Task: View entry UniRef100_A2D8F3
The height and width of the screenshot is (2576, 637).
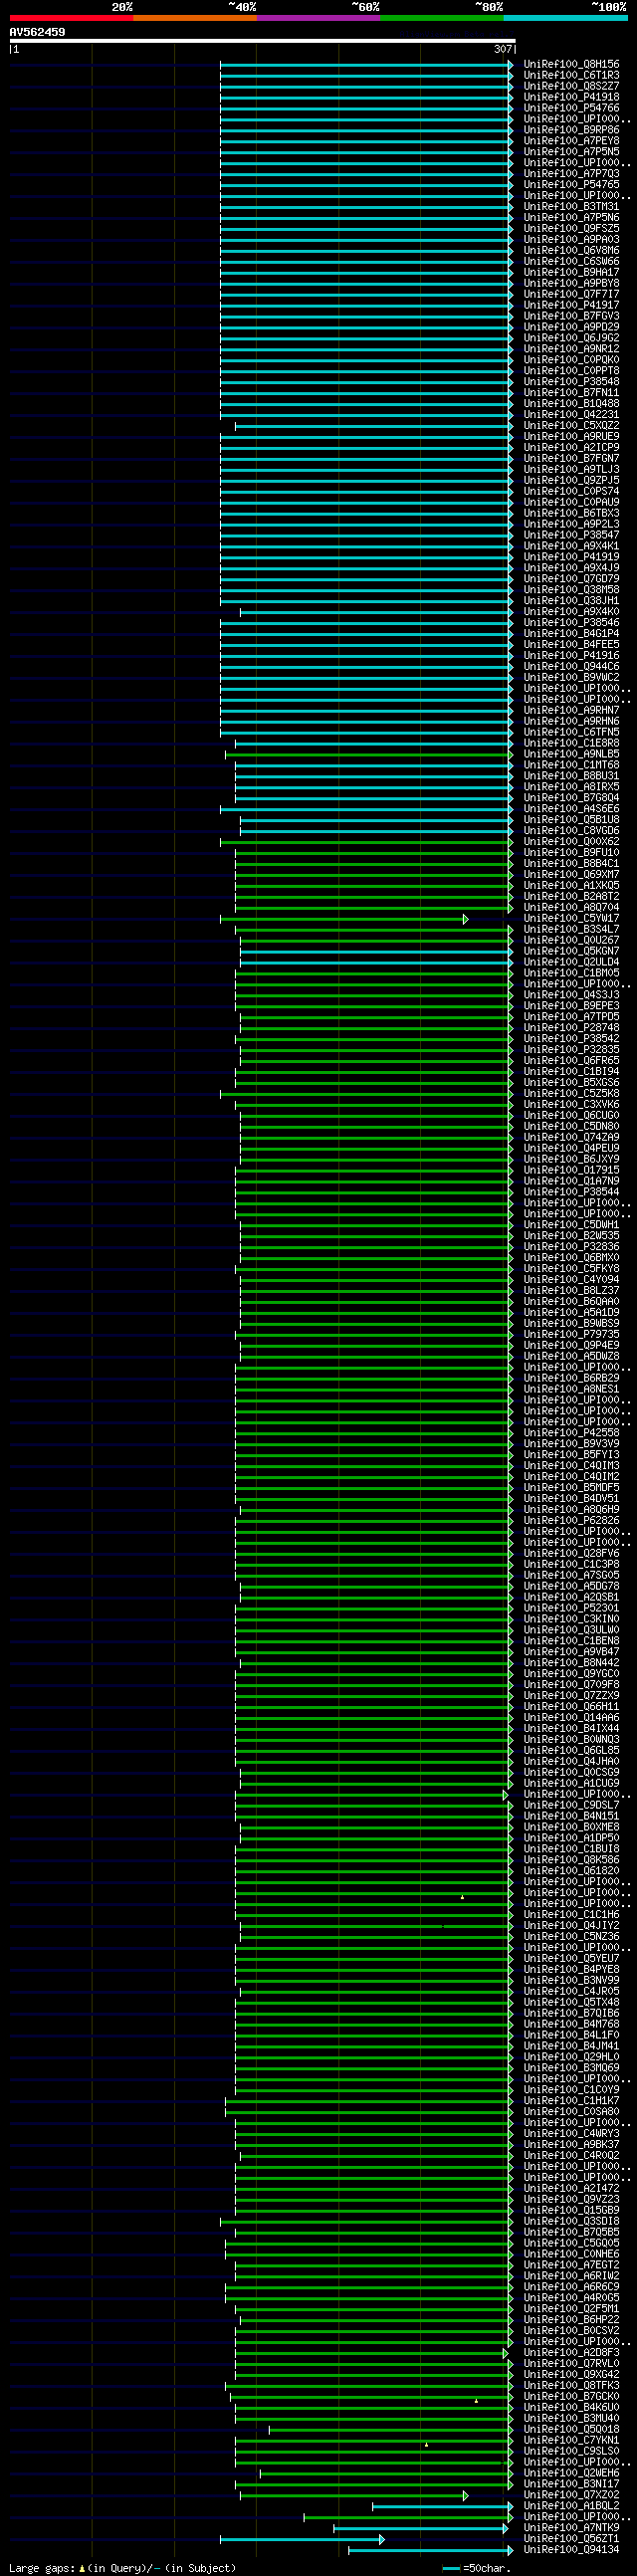Action: 571,2353
